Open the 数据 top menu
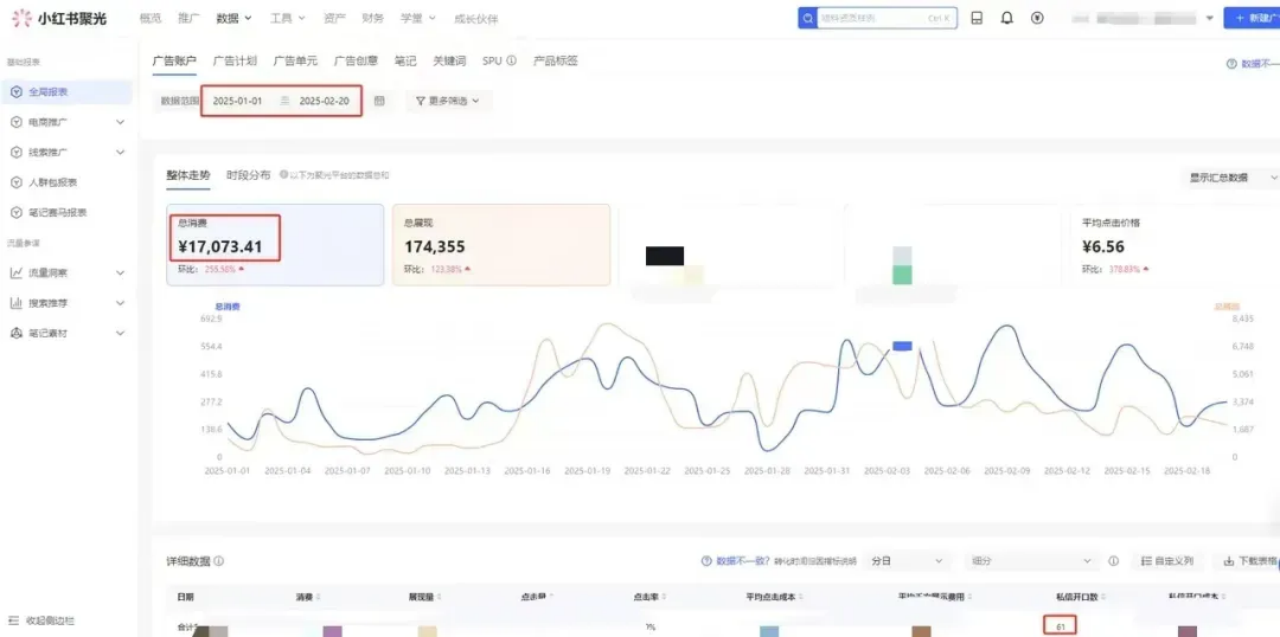 tap(233, 18)
